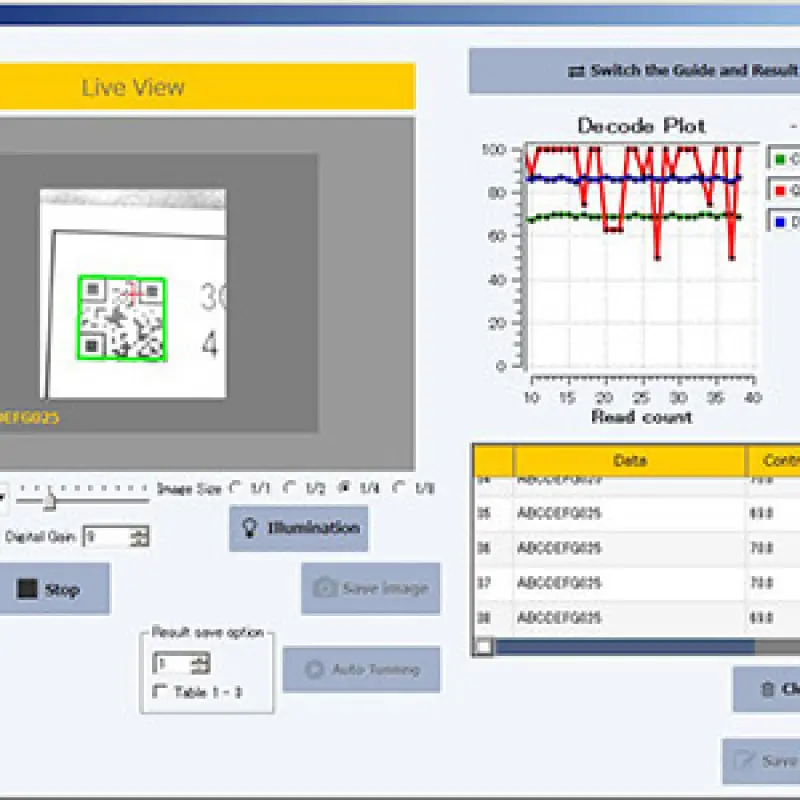
Task: Click the QR code in the live view image
Action: click(x=122, y=318)
